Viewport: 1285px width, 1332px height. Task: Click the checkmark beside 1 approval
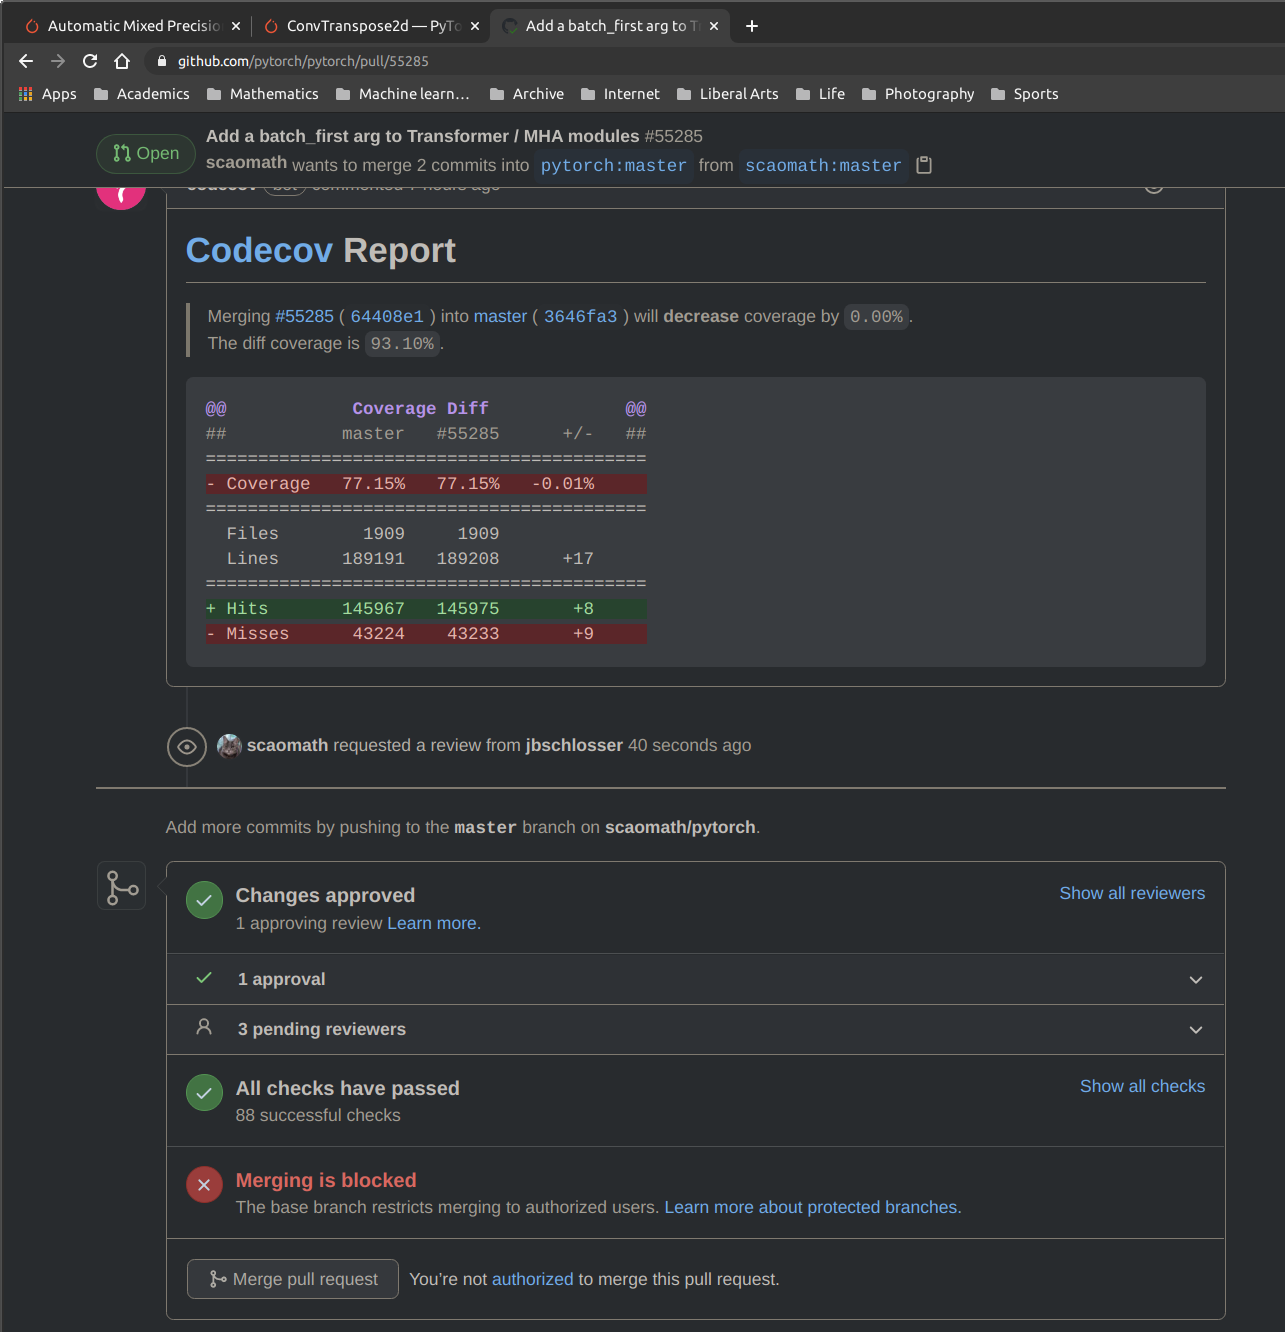pyautogui.click(x=204, y=978)
